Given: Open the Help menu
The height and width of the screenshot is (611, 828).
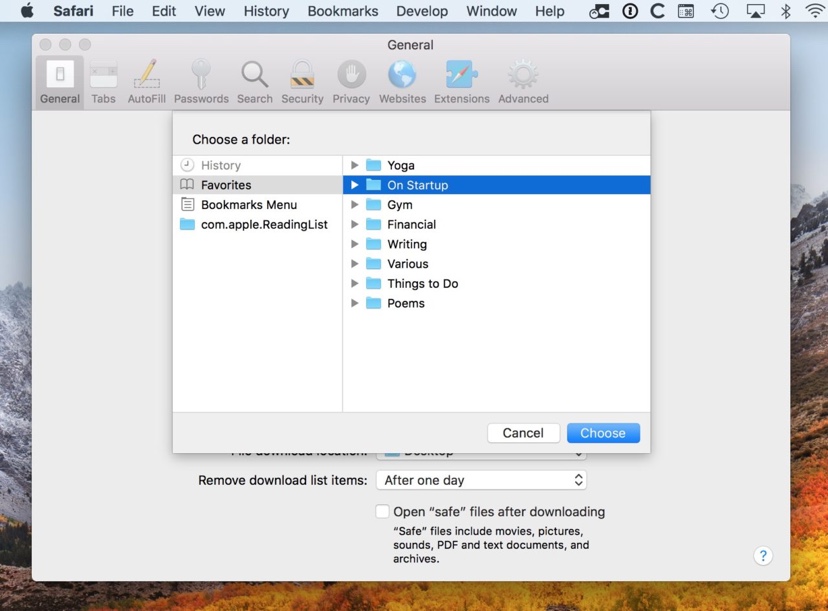Looking at the screenshot, I should click(x=550, y=11).
